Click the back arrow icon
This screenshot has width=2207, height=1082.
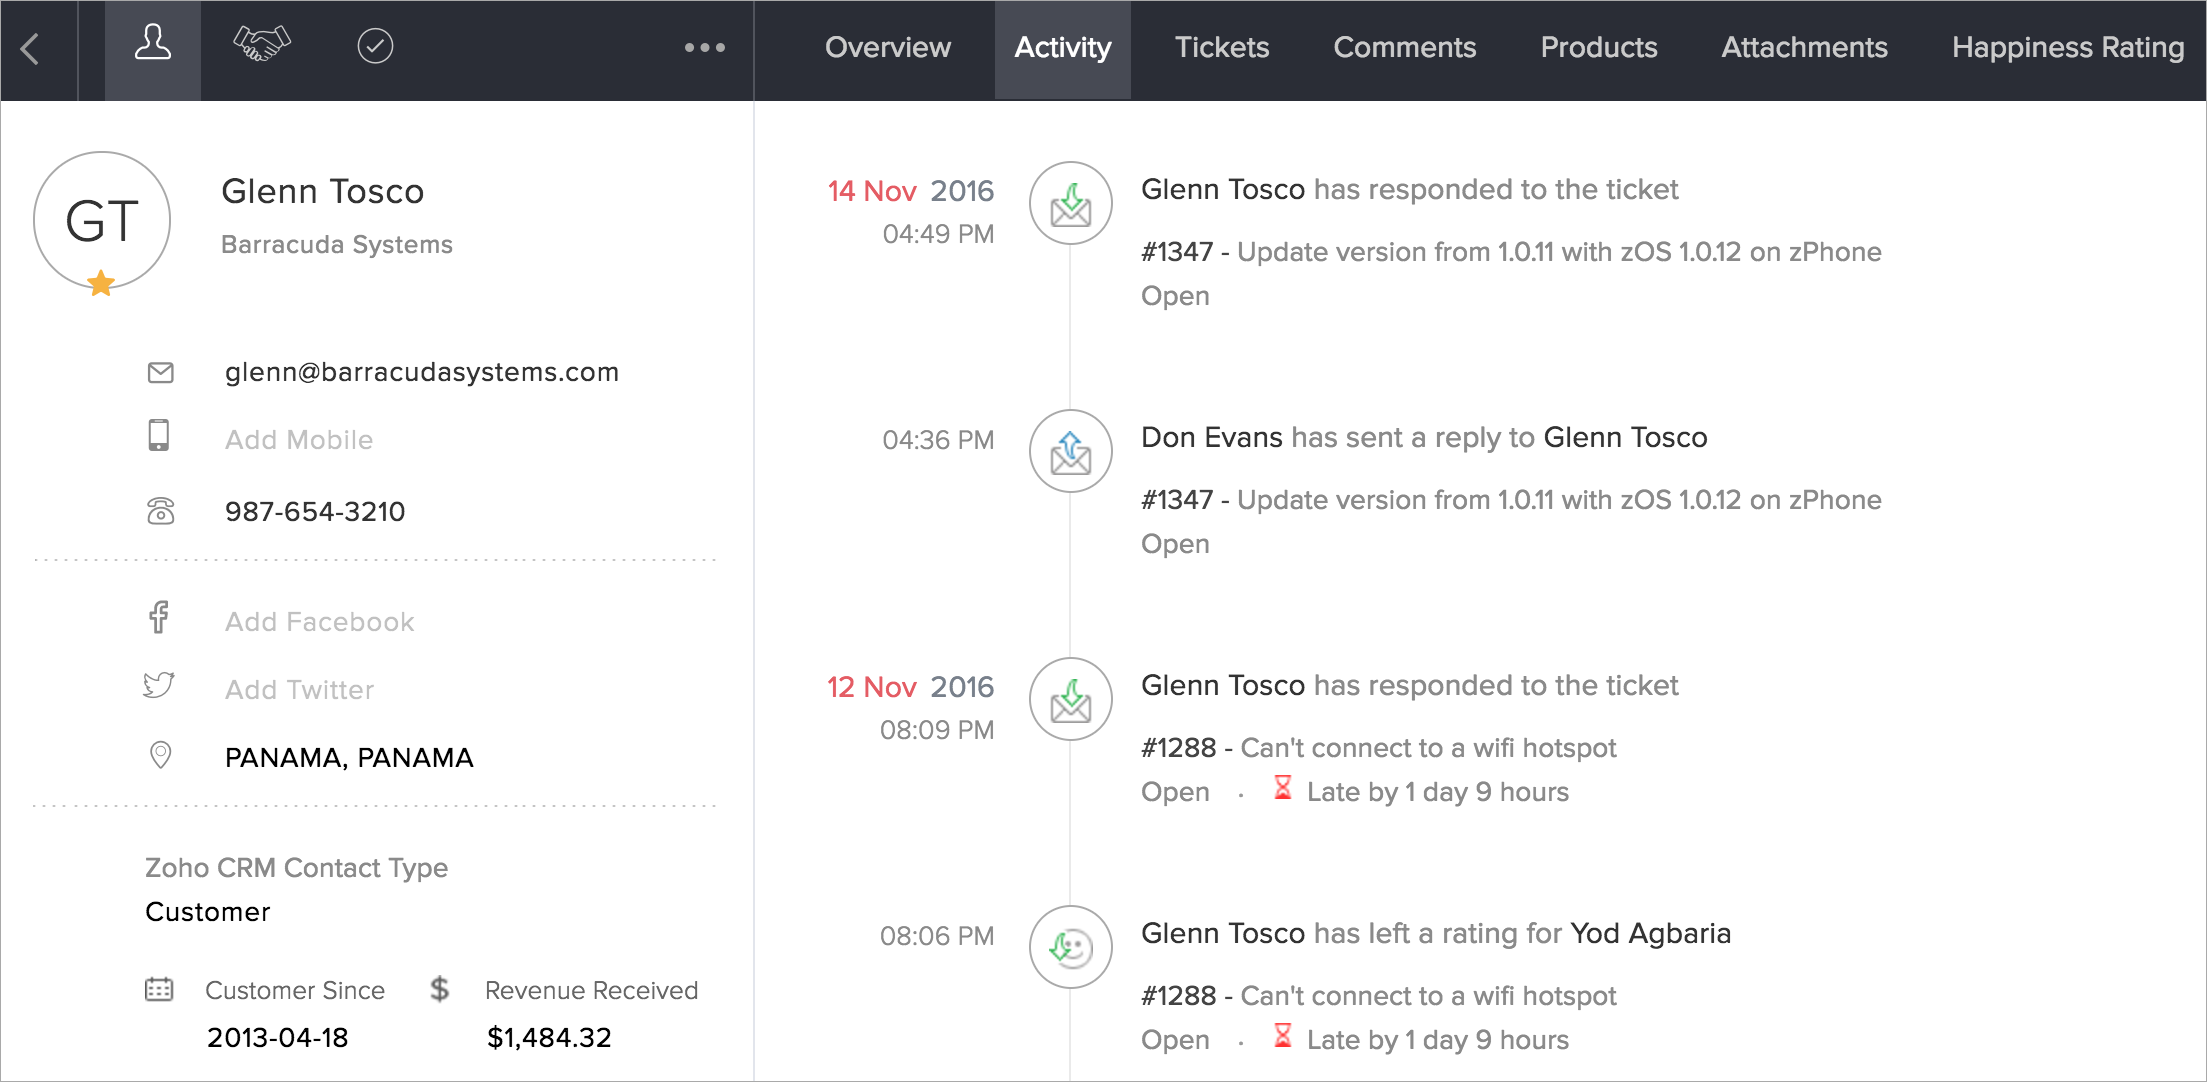pos(31,48)
